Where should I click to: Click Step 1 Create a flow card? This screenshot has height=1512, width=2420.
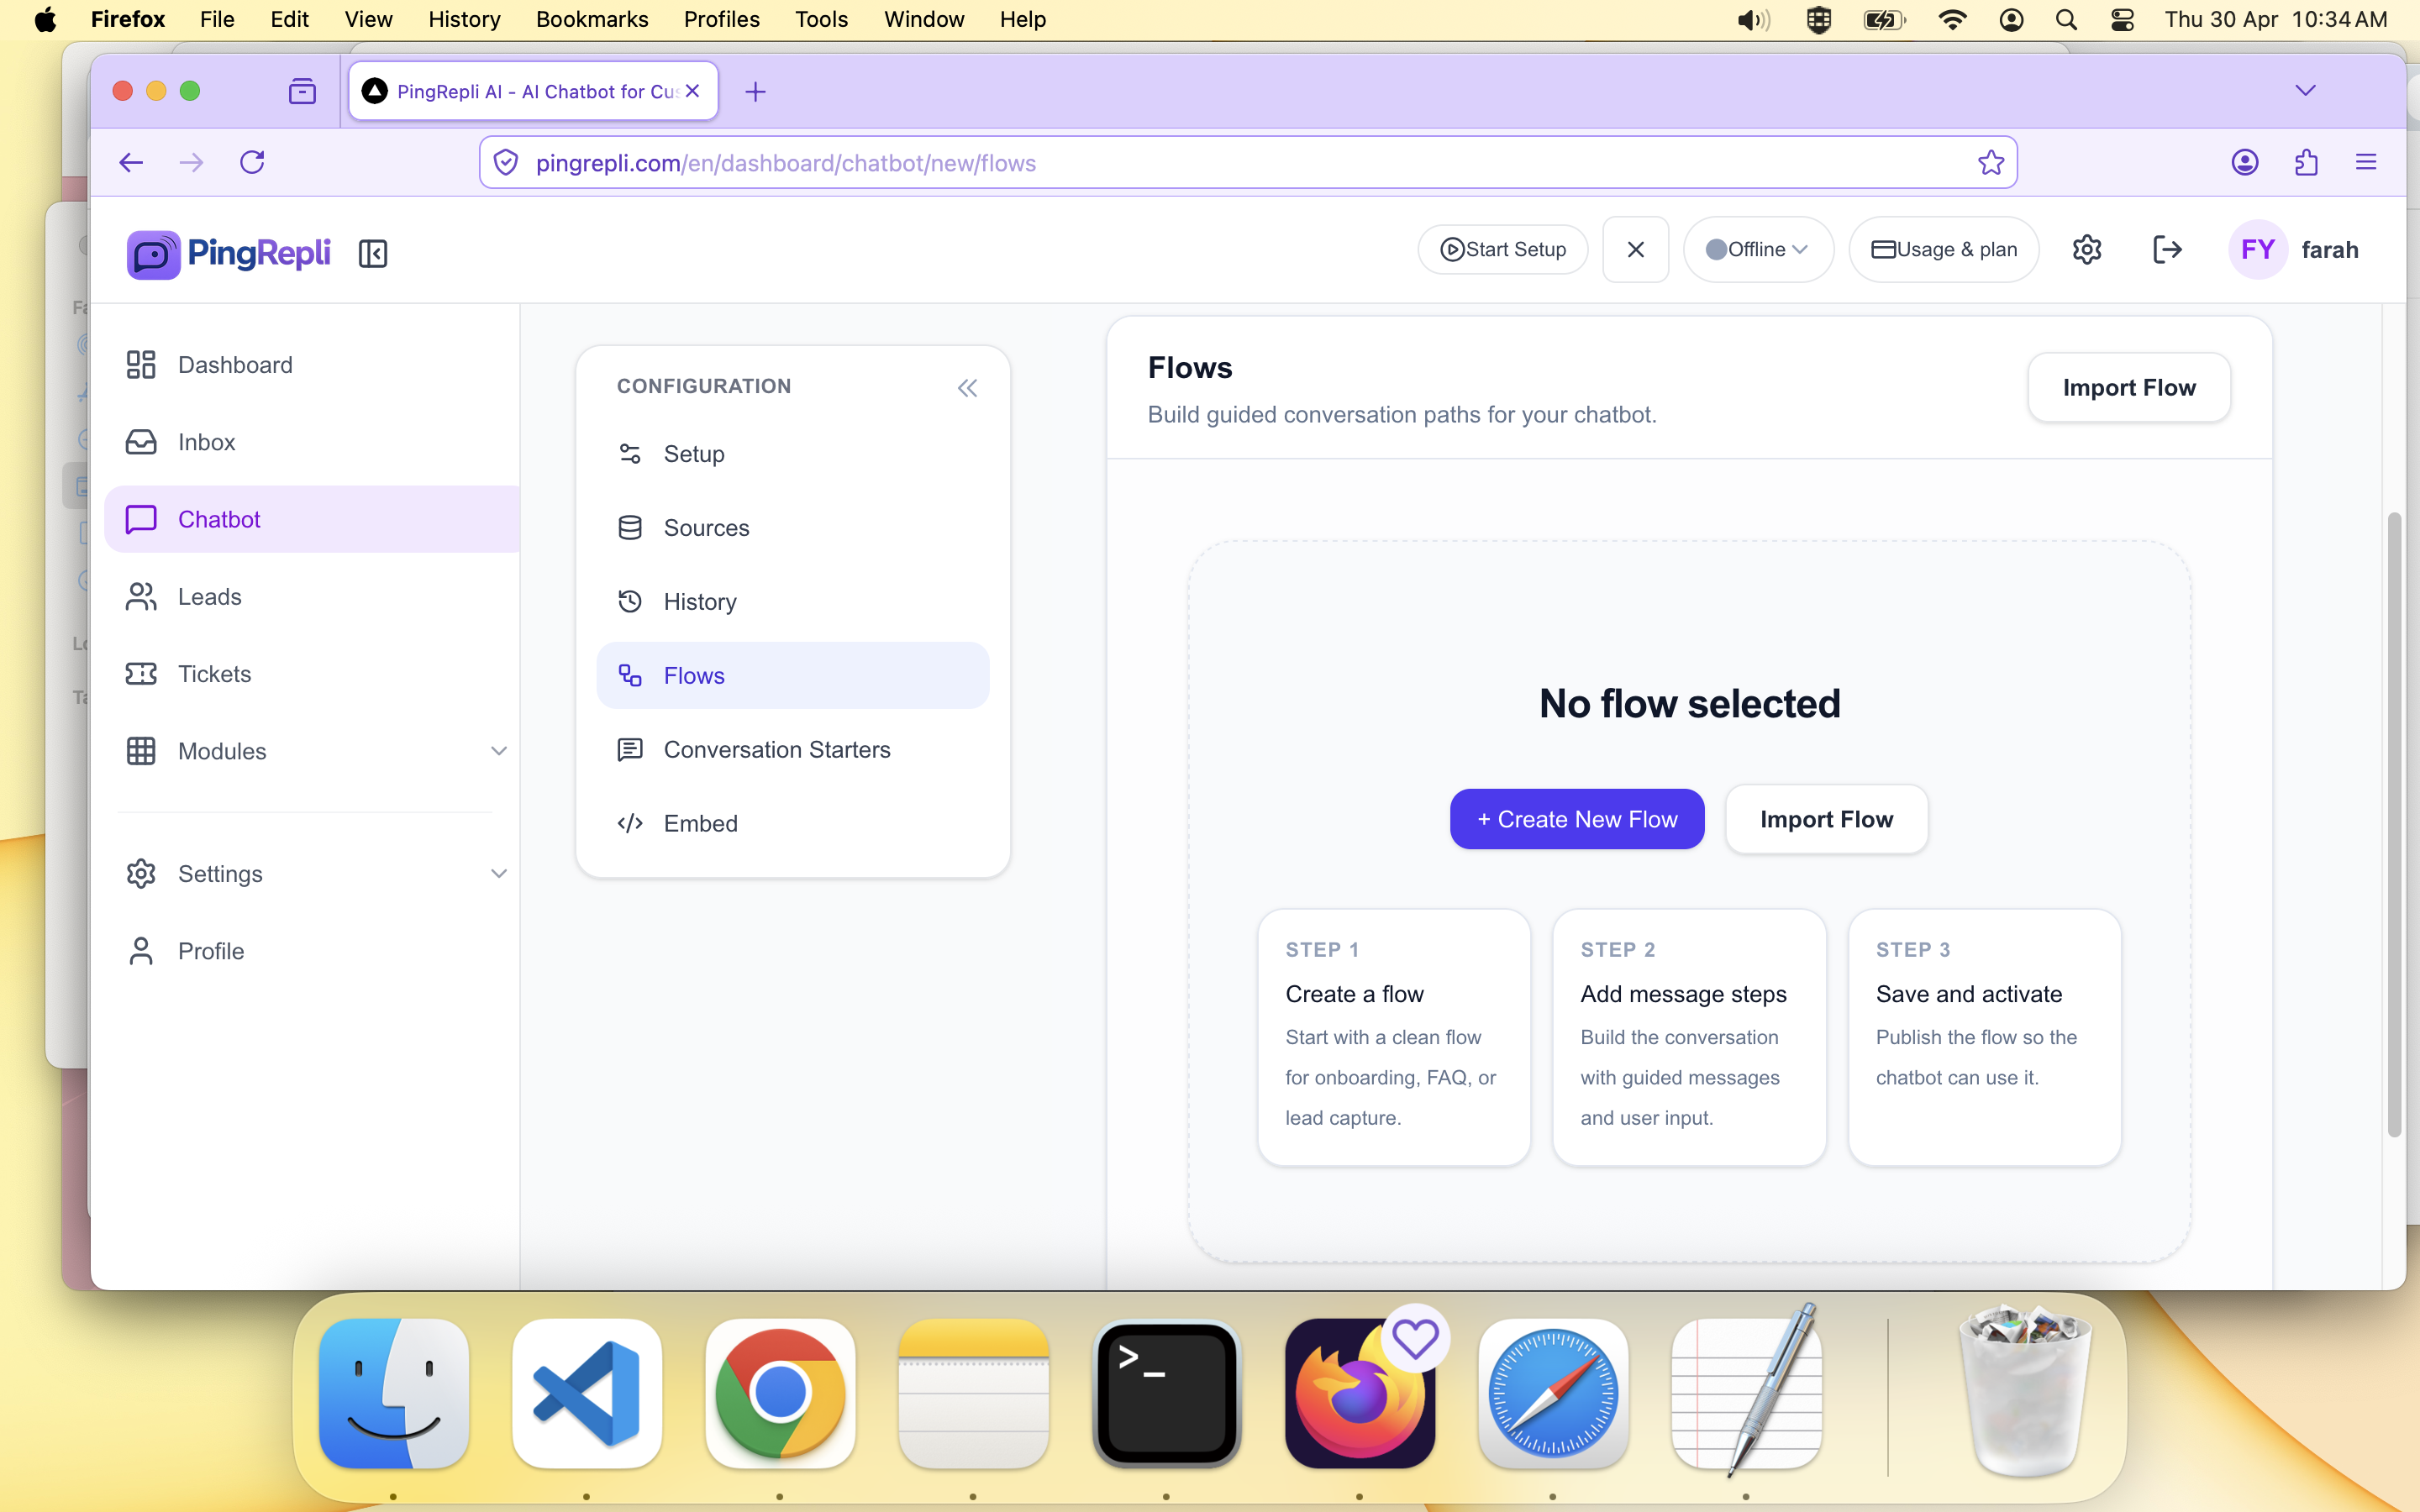1394,1037
